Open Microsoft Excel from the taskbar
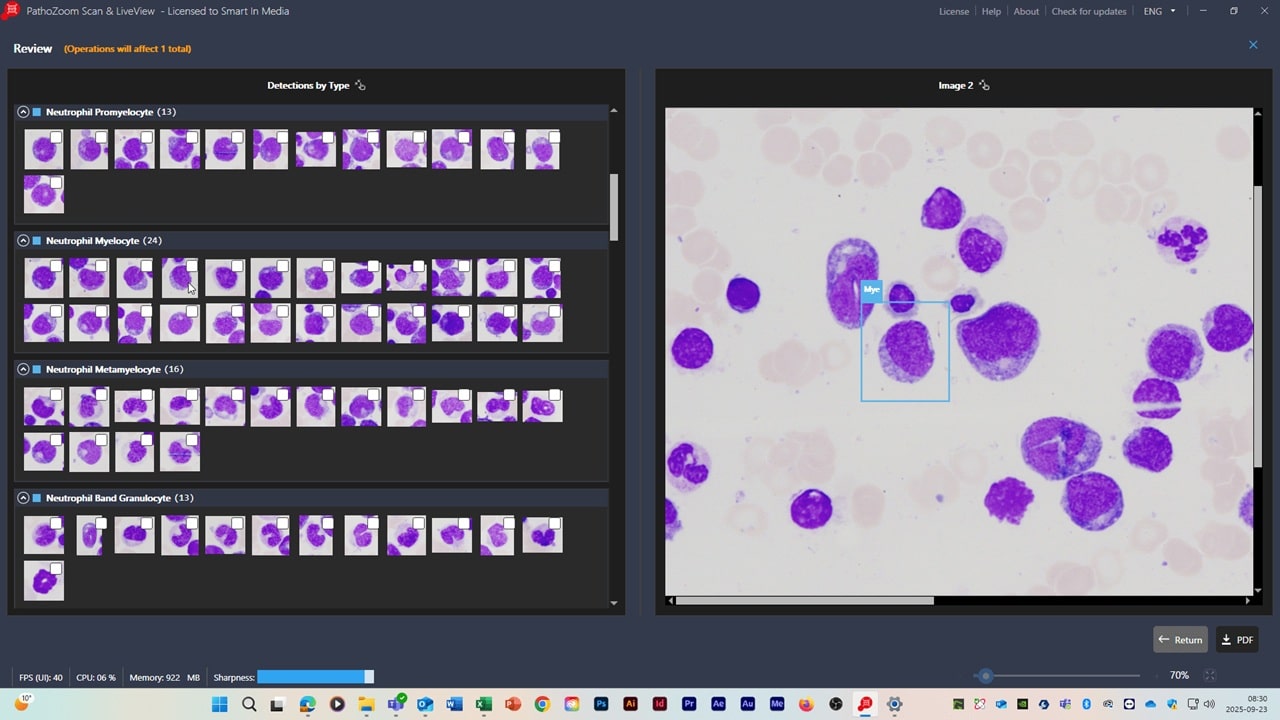The width and height of the screenshot is (1280, 720). [484, 704]
